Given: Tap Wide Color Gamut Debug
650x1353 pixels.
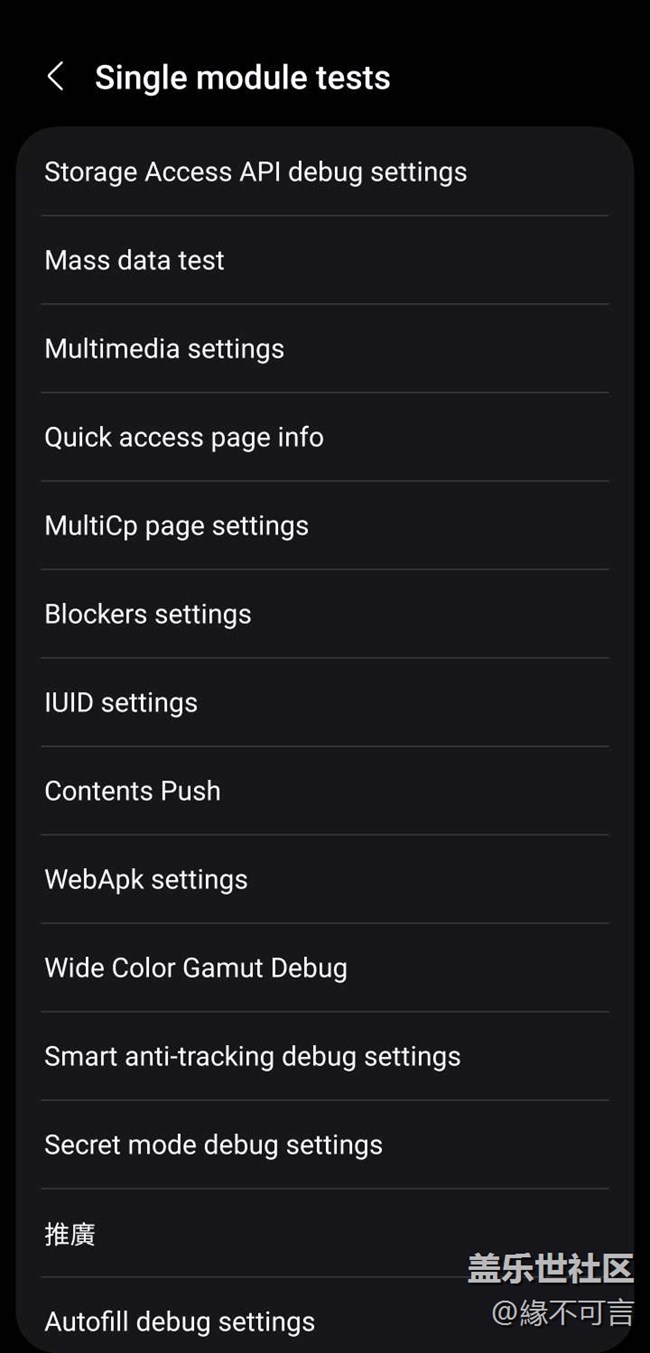Looking at the screenshot, I should point(196,968).
